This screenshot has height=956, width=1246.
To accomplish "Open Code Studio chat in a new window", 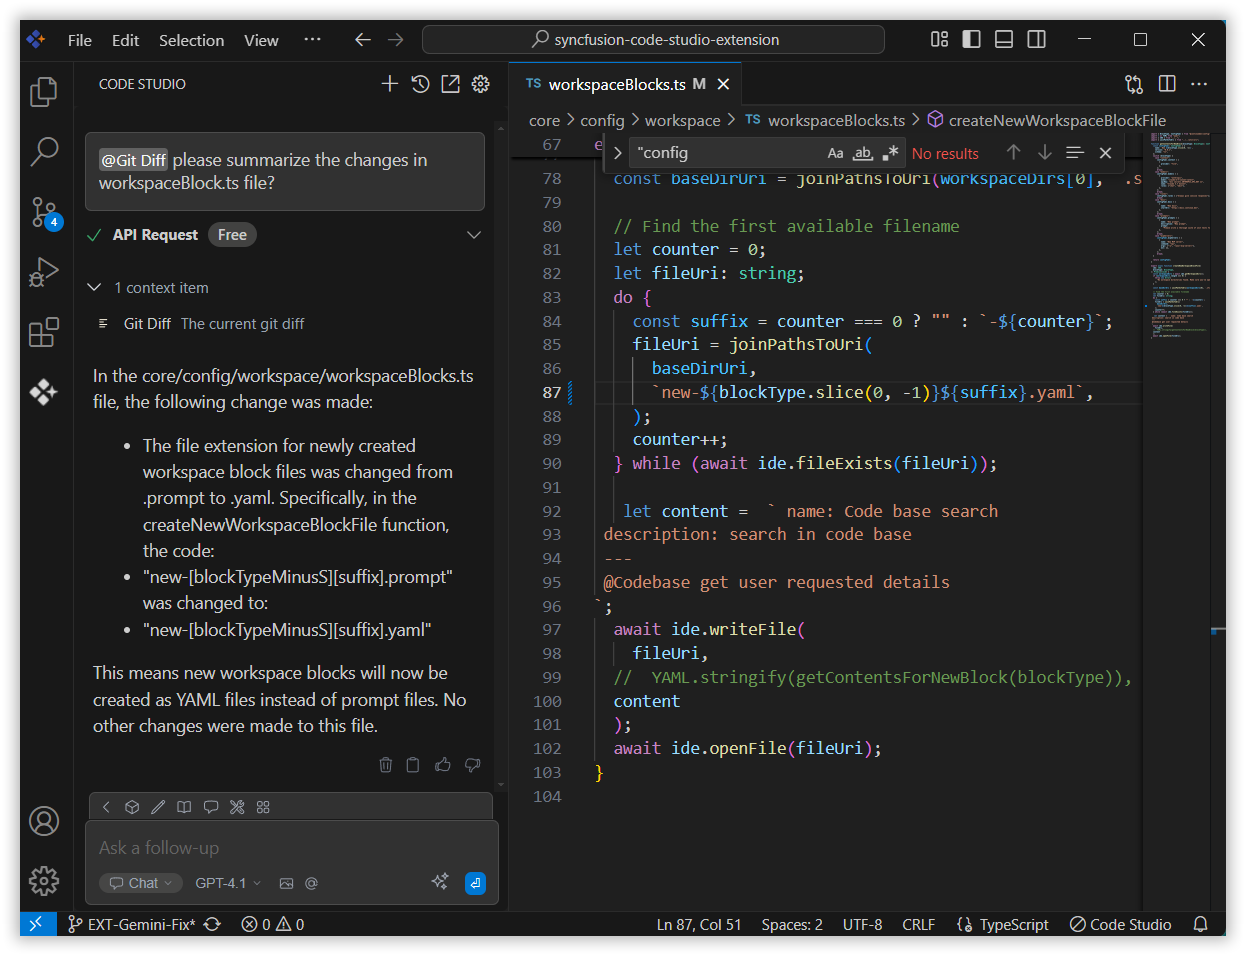I will point(450,84).
